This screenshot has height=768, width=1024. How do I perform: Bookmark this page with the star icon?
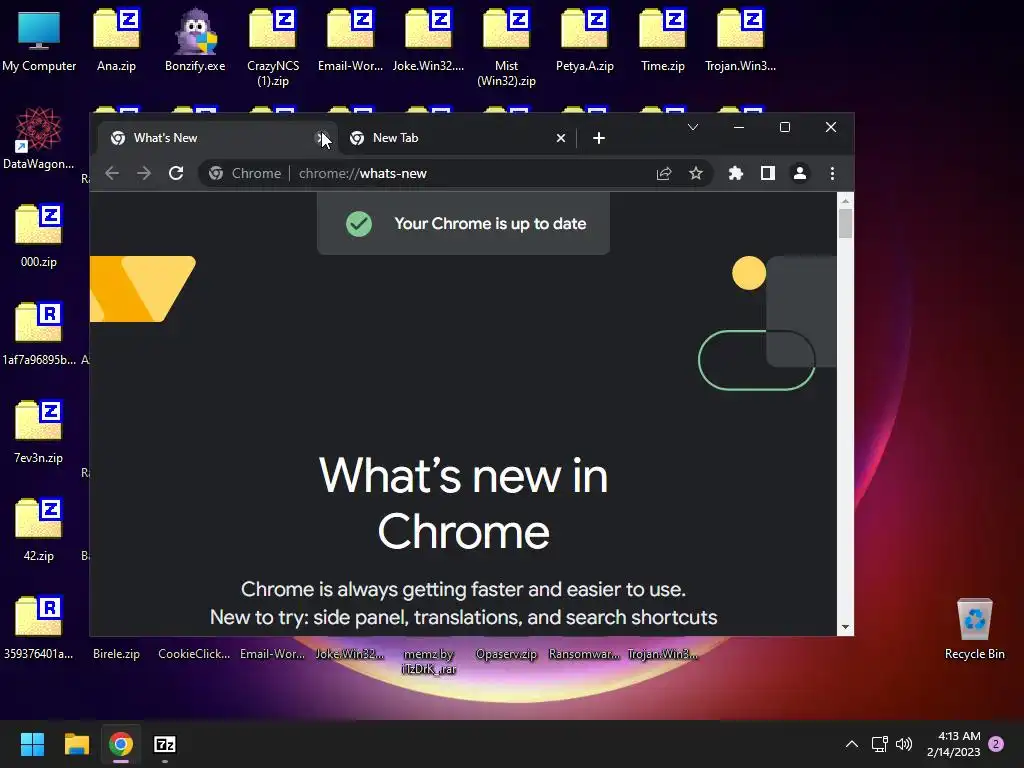click(x=696, y=173)
